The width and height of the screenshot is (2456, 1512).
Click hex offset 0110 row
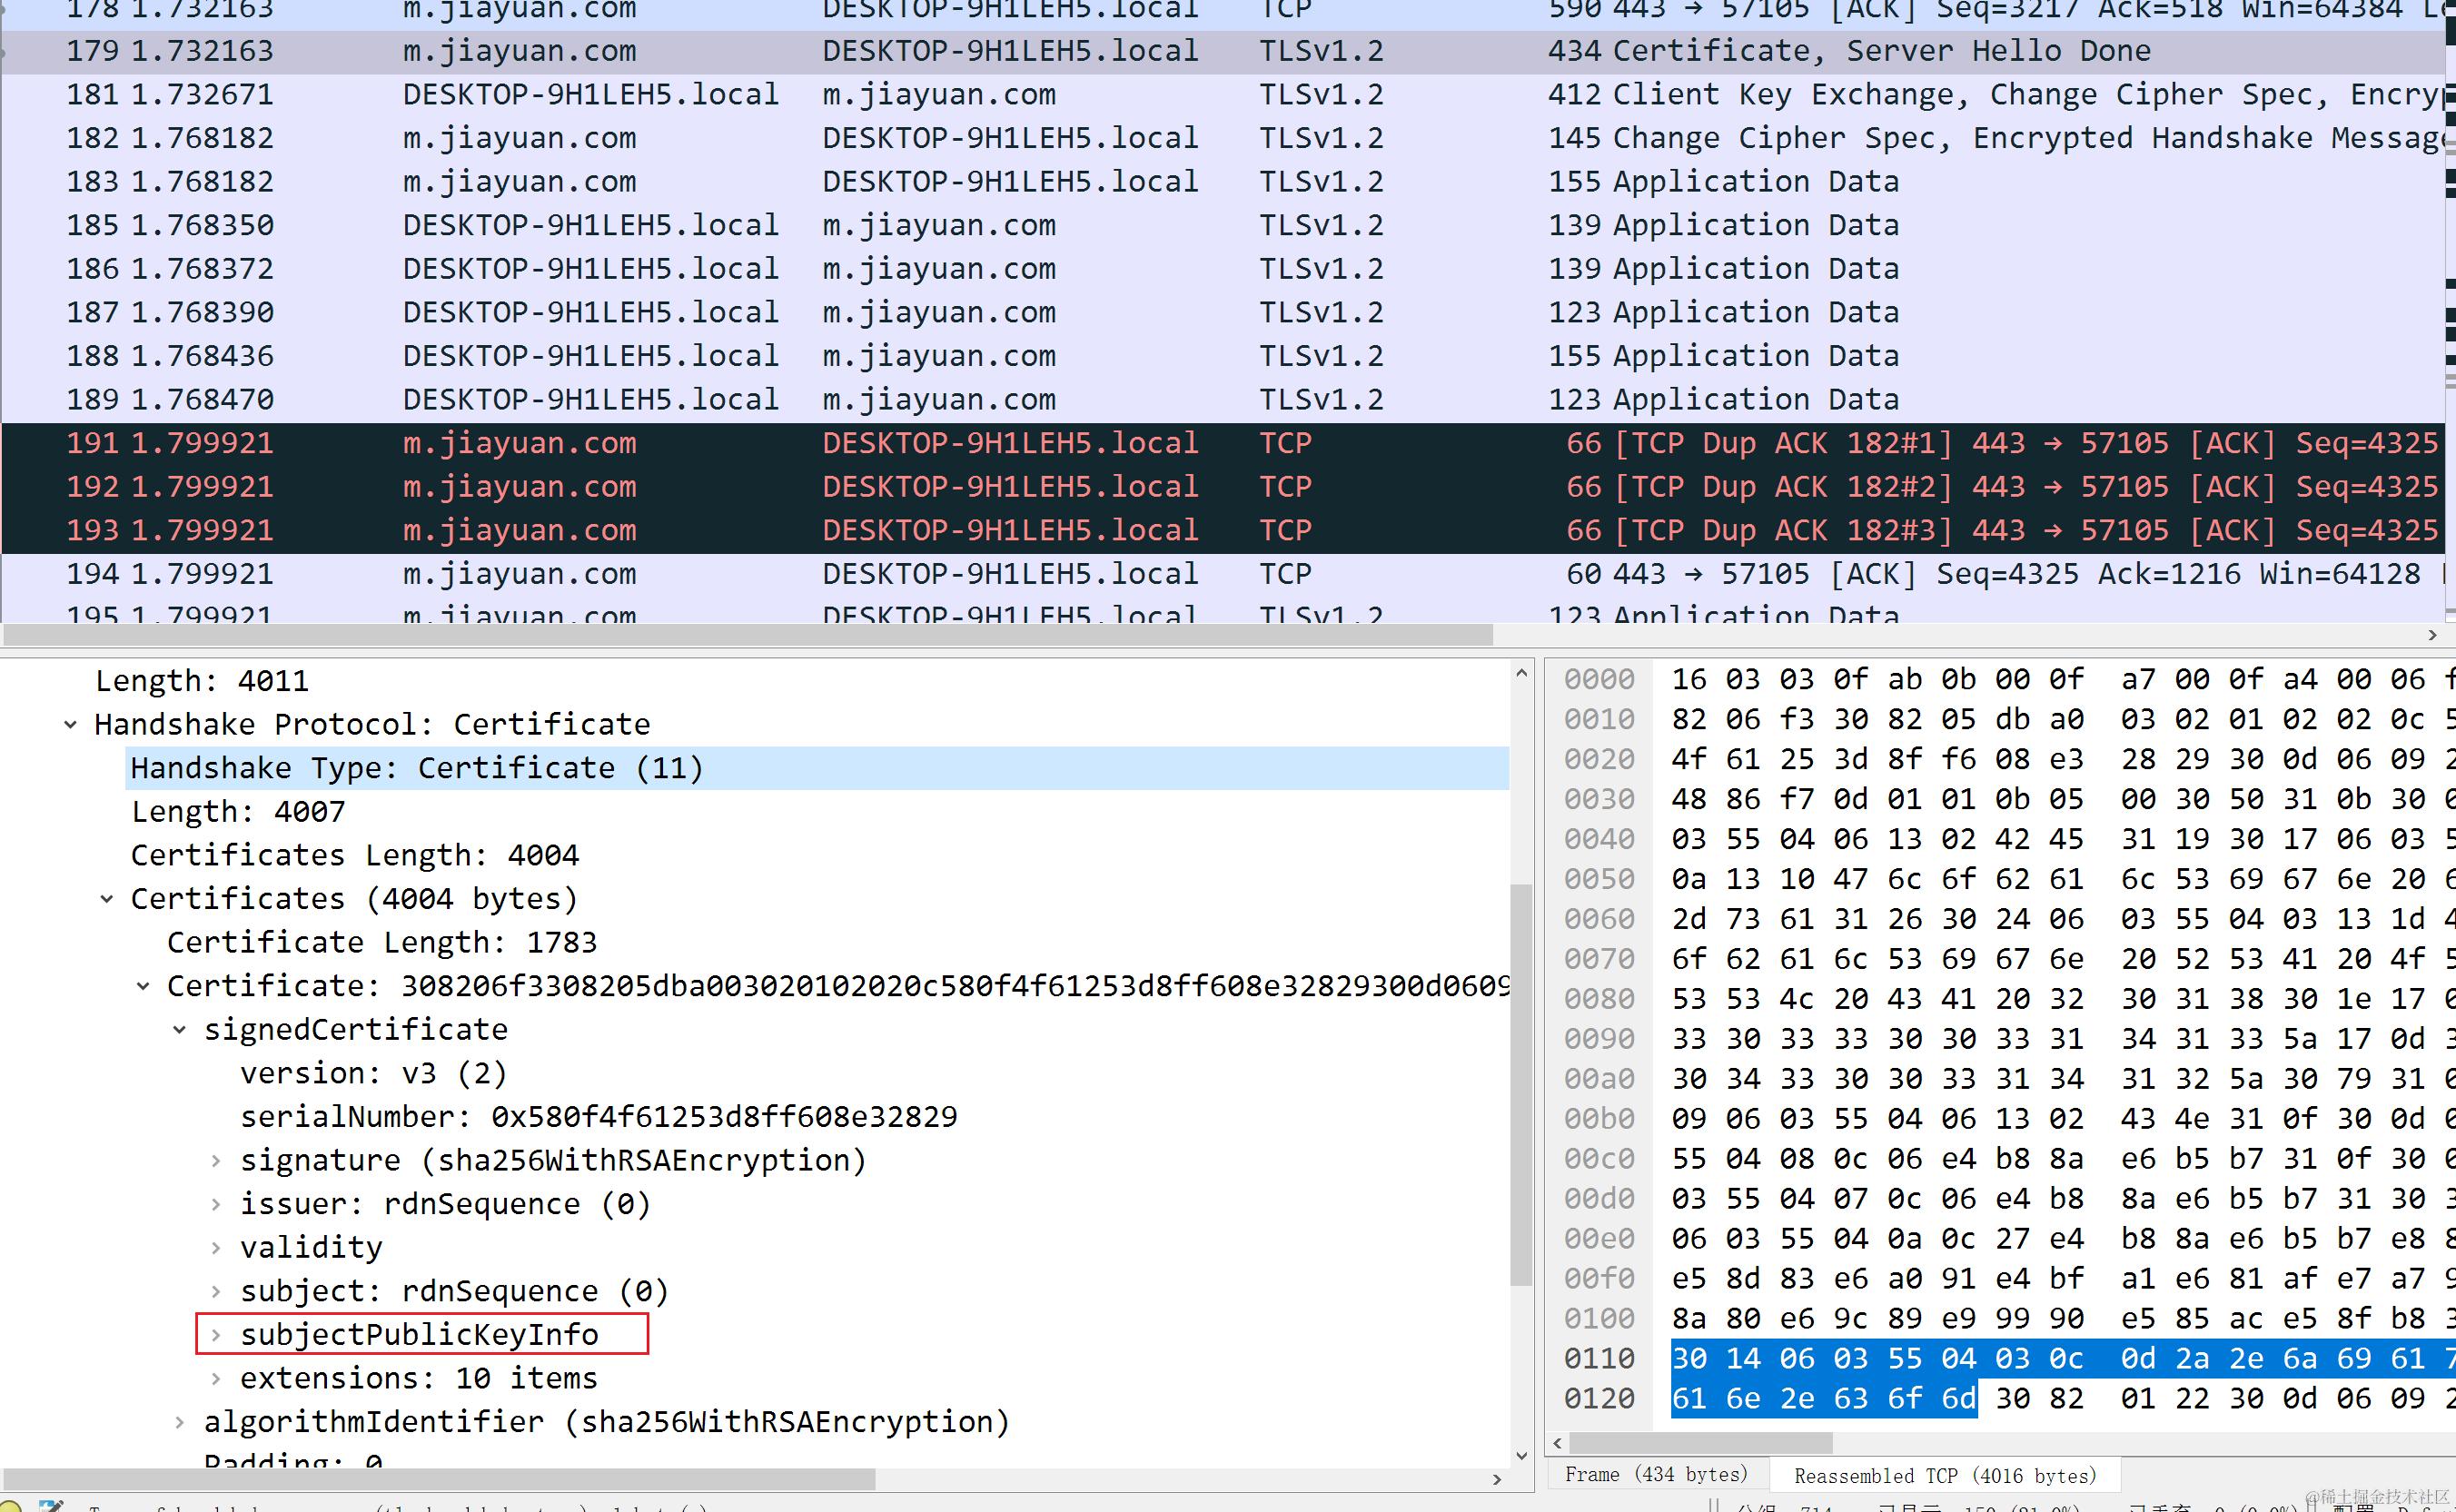(x=1600, y=1359)
